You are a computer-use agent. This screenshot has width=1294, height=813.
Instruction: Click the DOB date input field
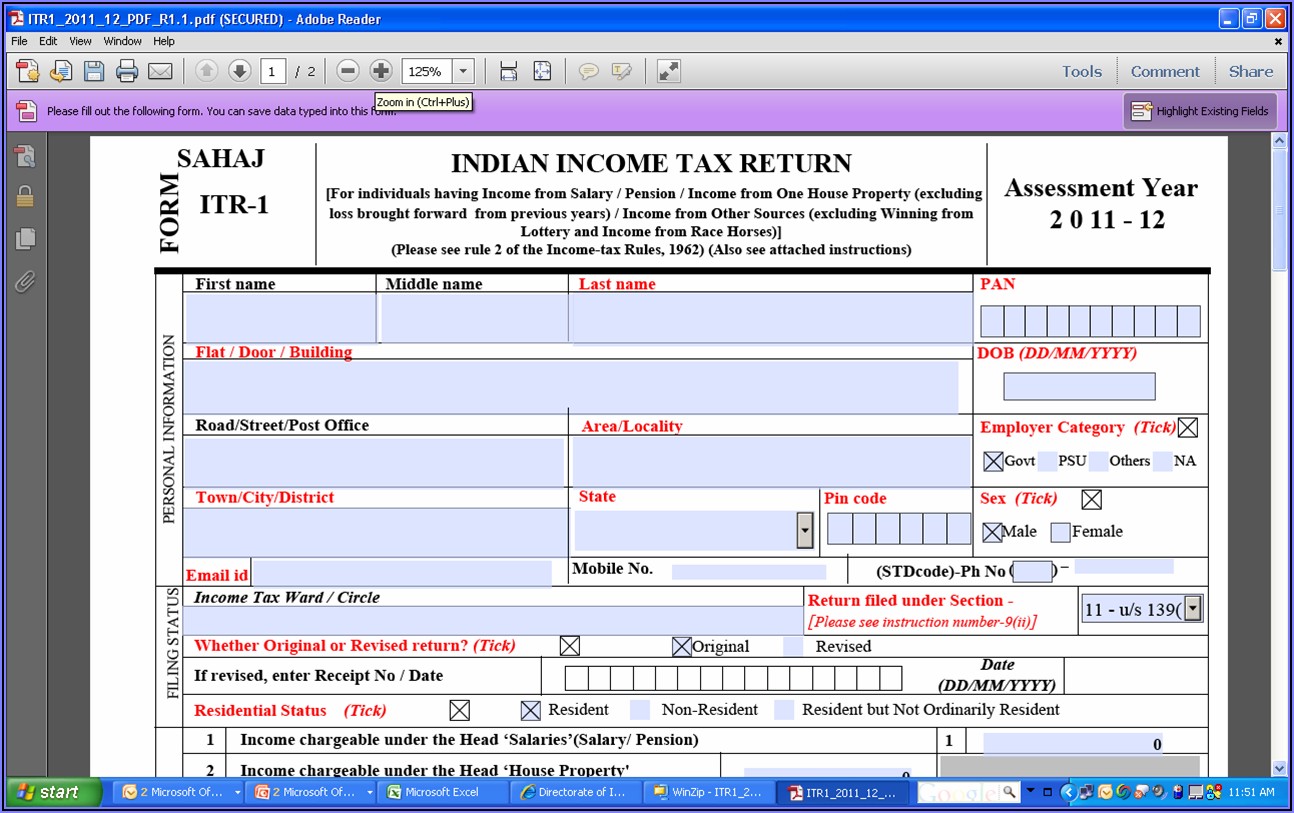pos(1078,386)
